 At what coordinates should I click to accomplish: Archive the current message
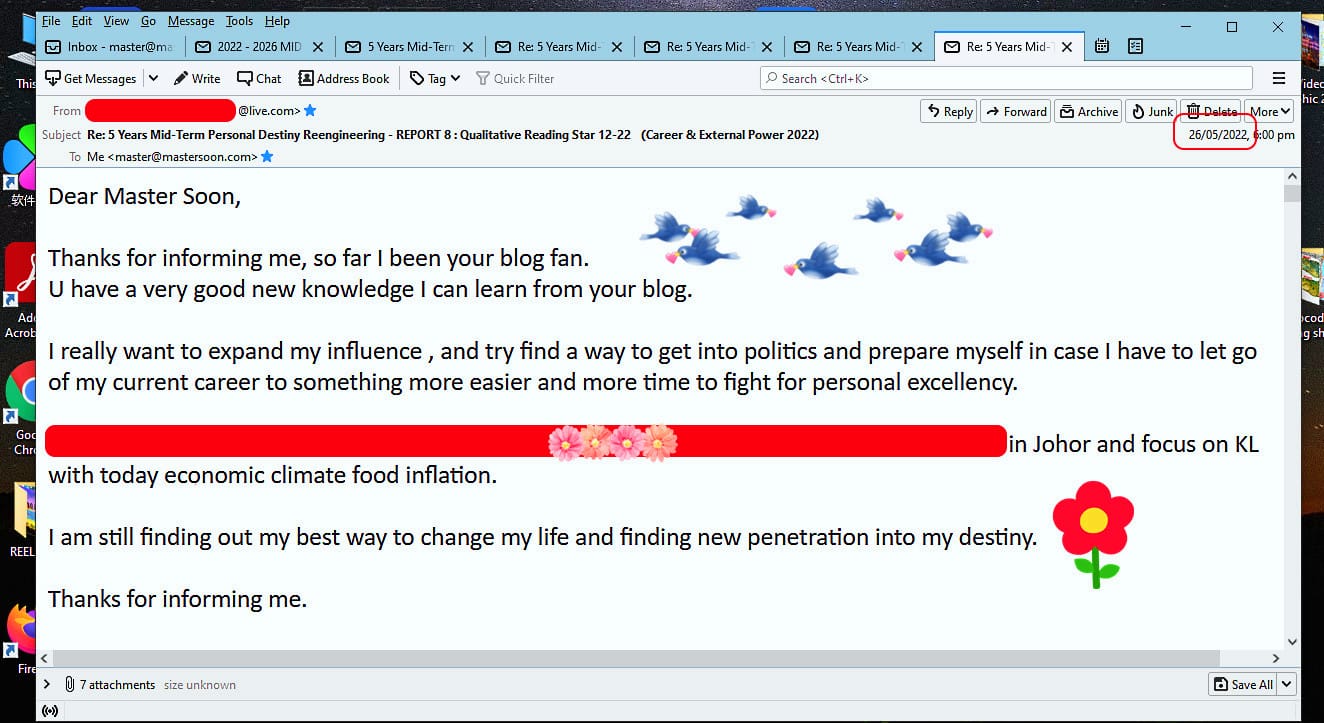click(1088, 111)
